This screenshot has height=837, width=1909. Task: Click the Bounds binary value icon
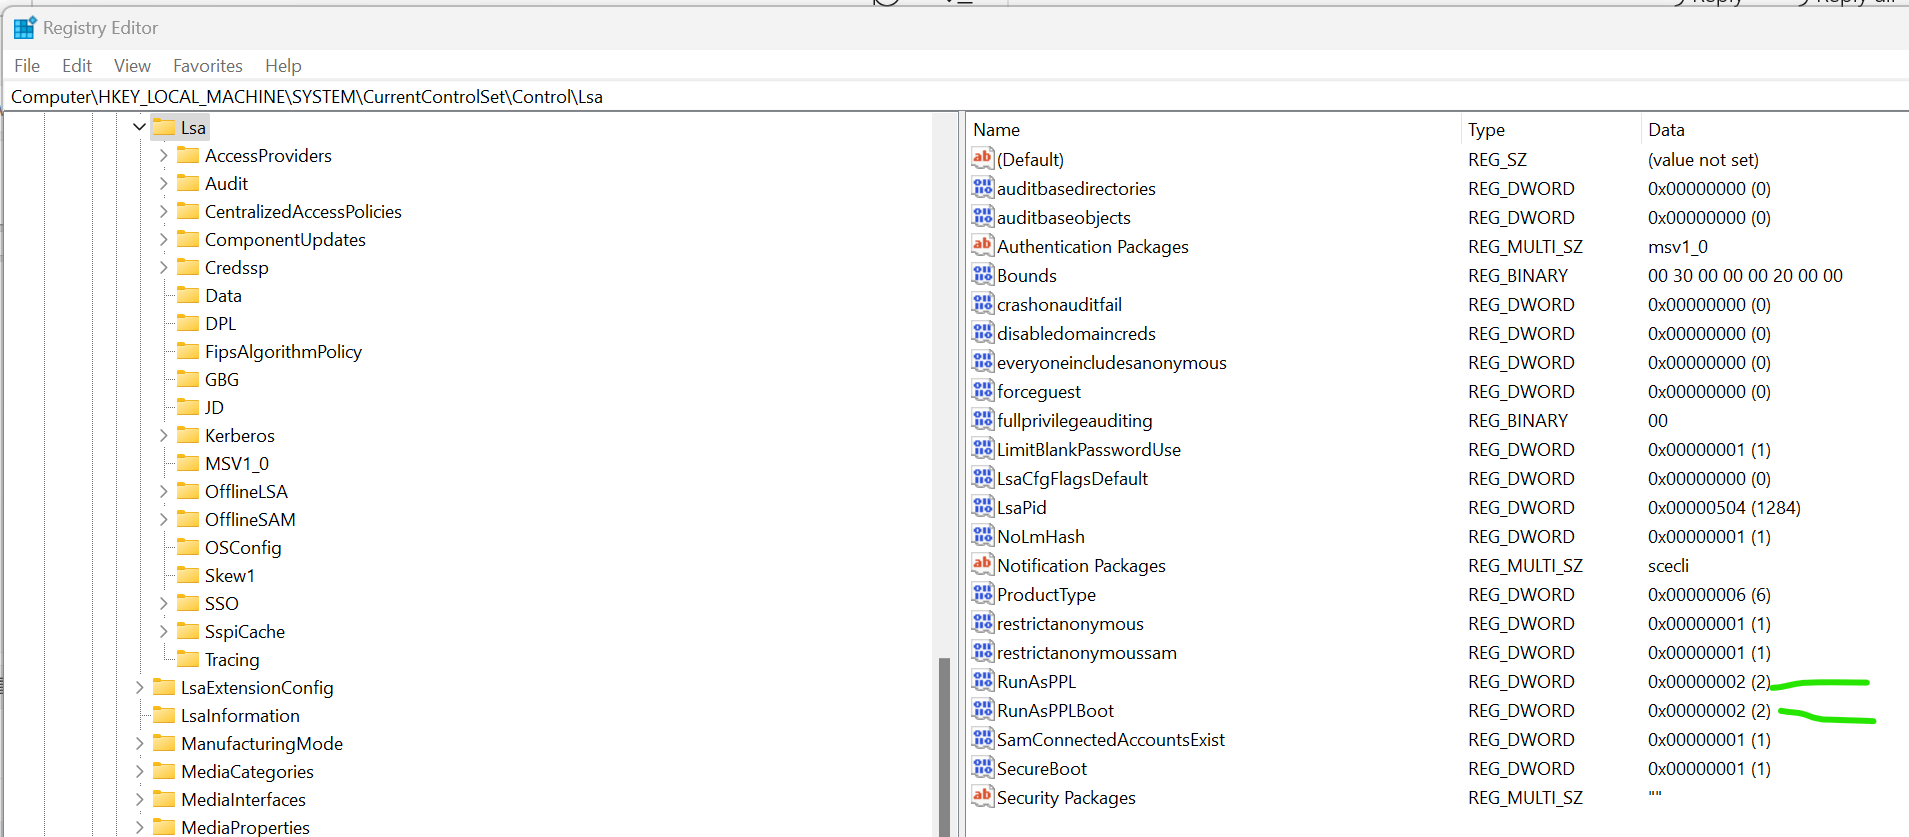point(983,274)
